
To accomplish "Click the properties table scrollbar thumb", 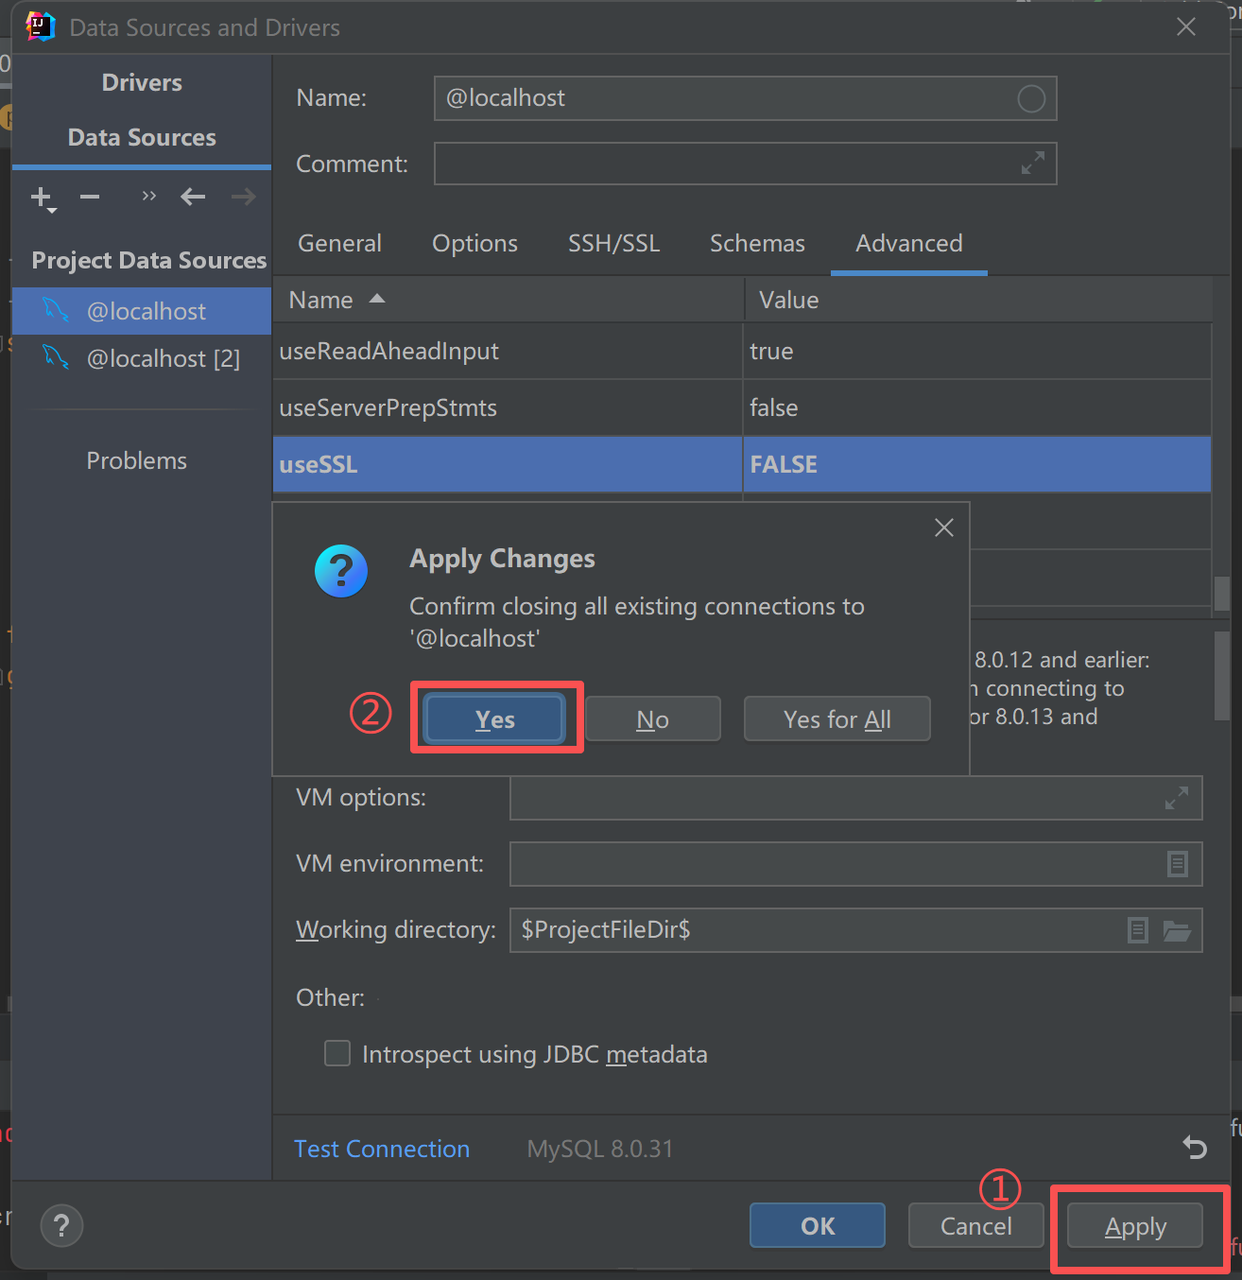I will coord(1221,594).
